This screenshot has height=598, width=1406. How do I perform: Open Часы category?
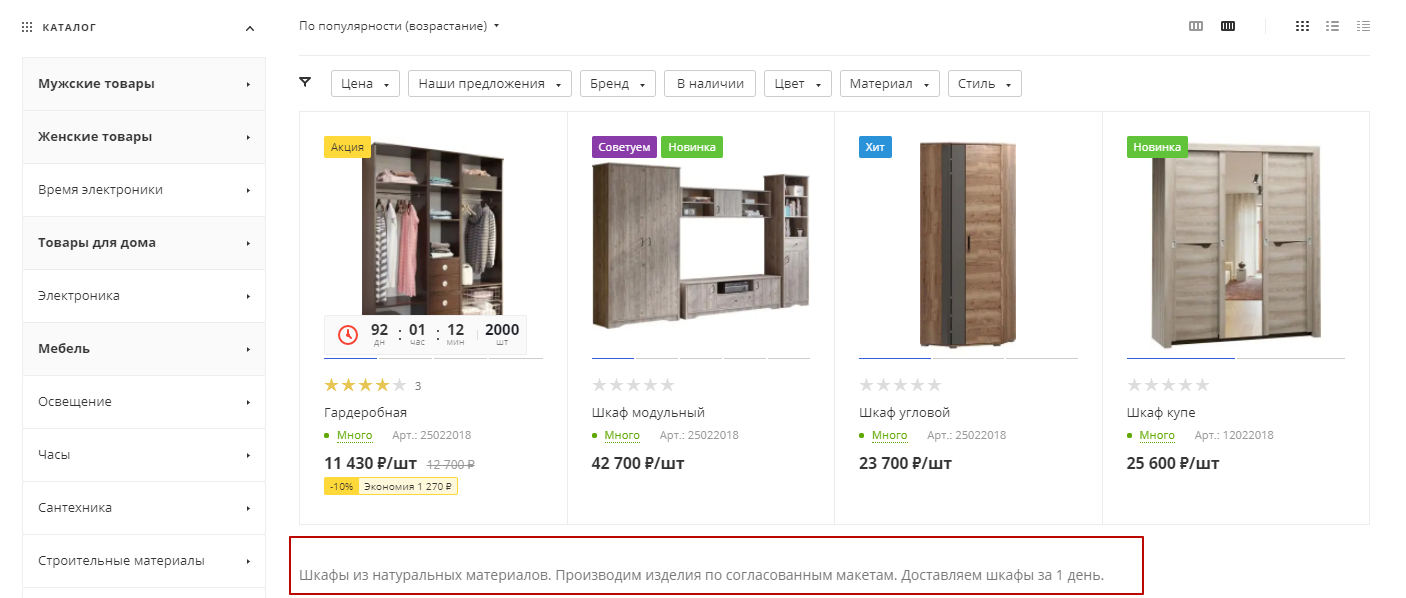point(144,455)
